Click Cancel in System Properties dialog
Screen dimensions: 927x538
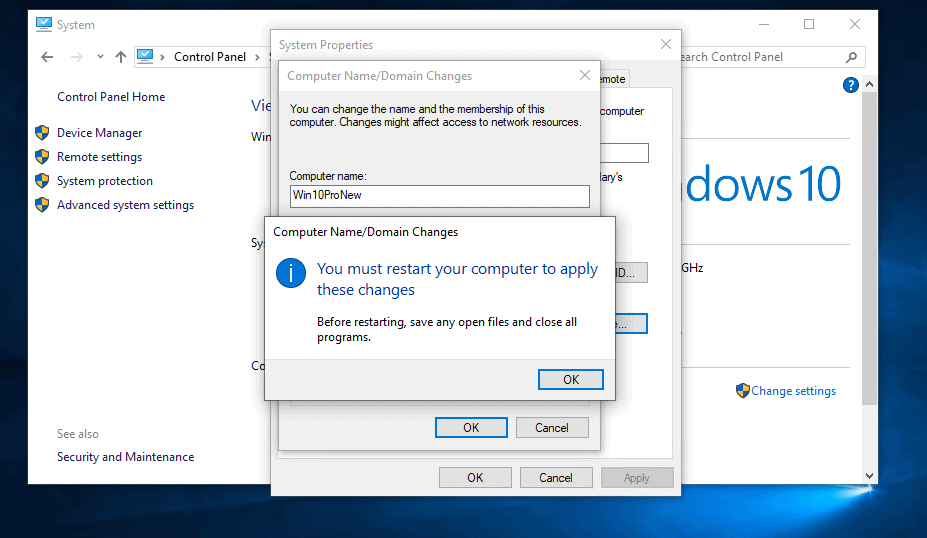pyautogui.click(x=556, y=478)
